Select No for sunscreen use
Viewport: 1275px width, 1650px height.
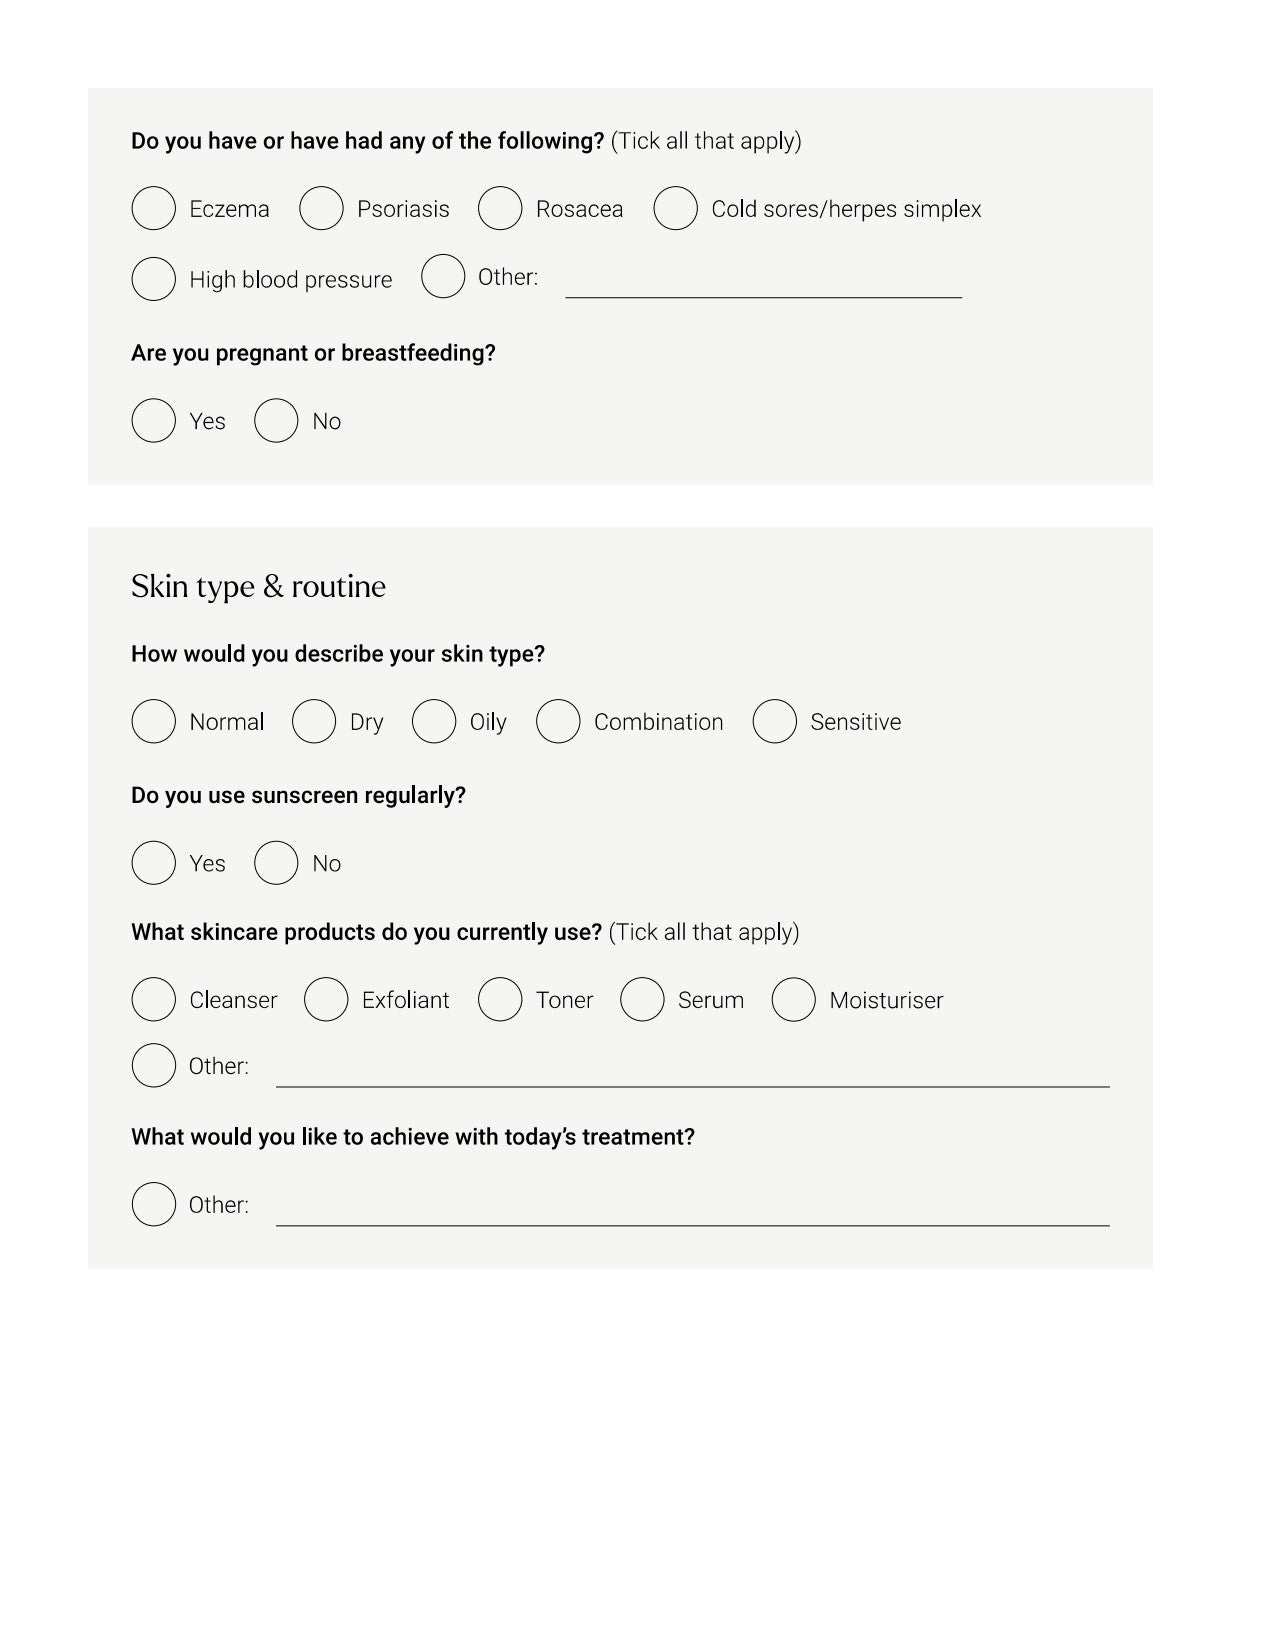click(276, 863)
